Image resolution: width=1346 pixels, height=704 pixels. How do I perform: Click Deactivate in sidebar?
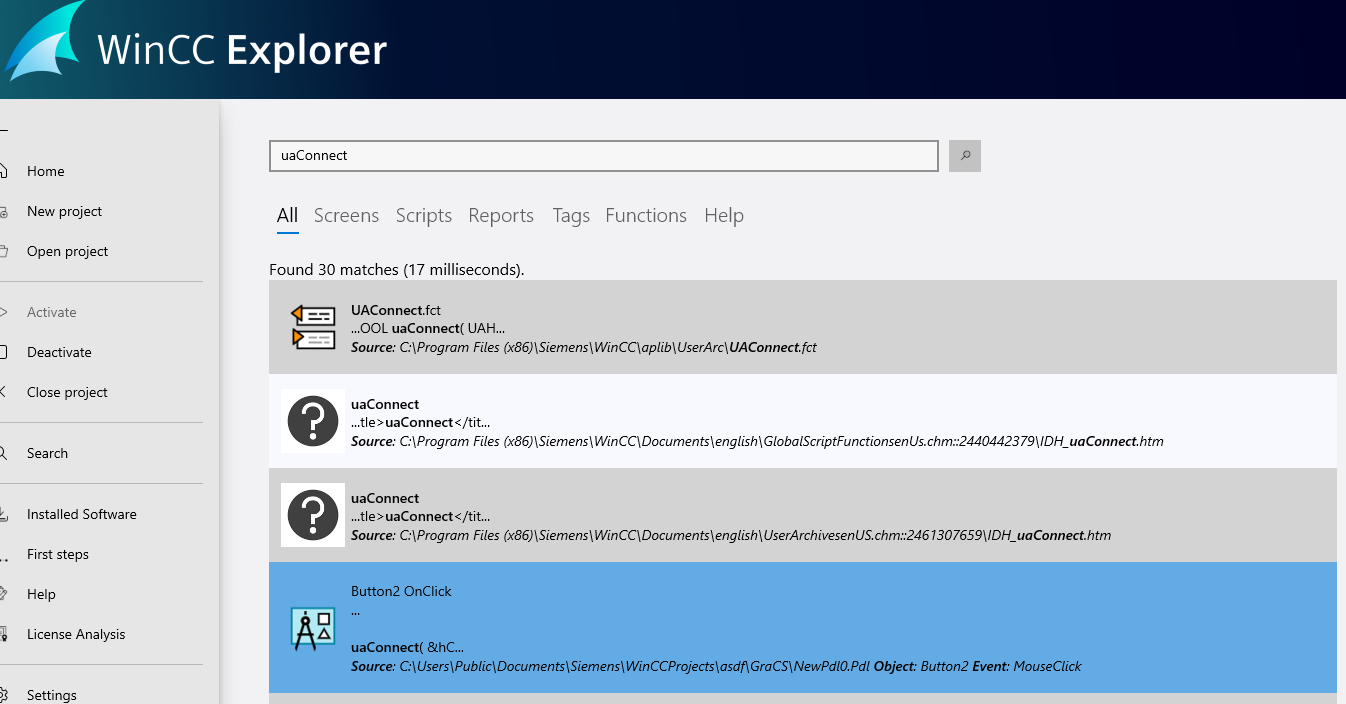coord(59,352)
